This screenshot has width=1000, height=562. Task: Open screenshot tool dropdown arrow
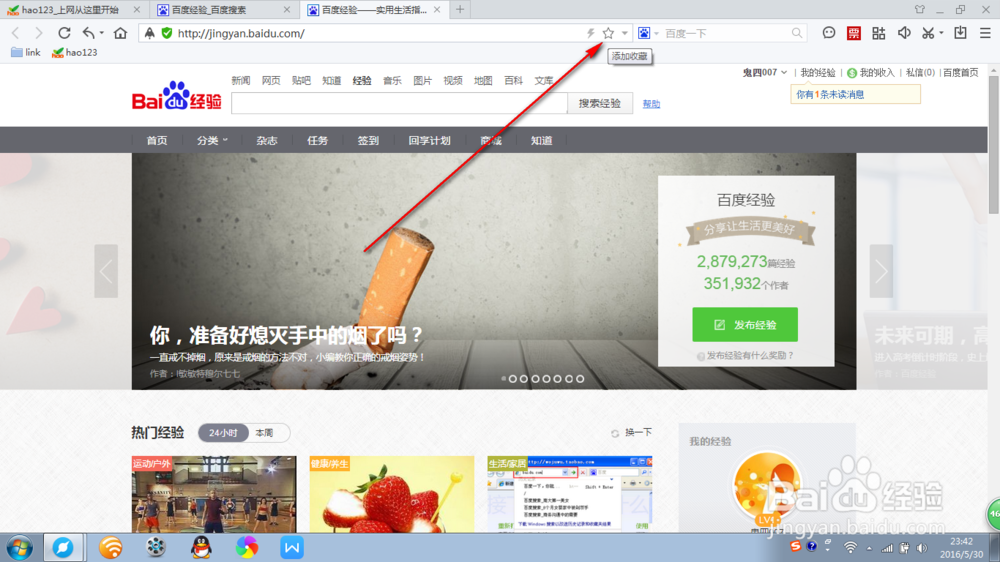point(941,33)
